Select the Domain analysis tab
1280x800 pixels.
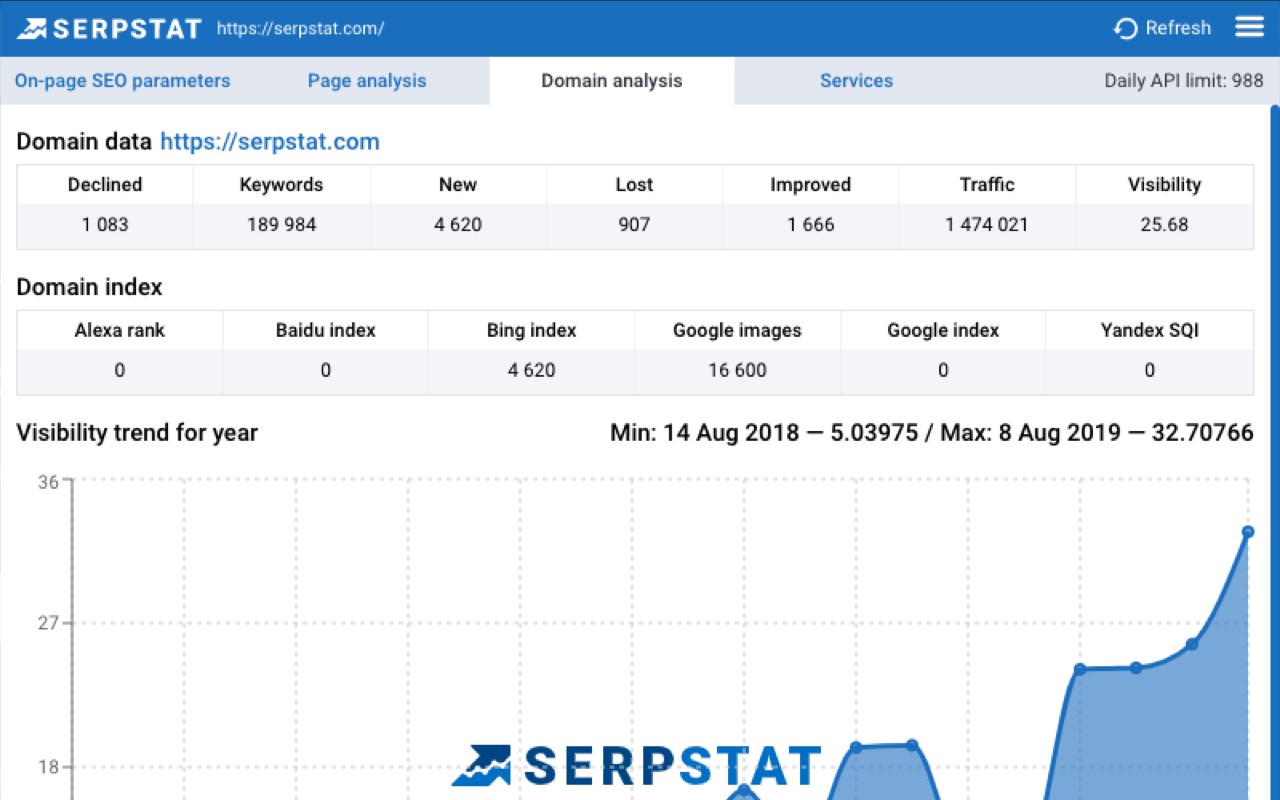click(x=612, y=81)
